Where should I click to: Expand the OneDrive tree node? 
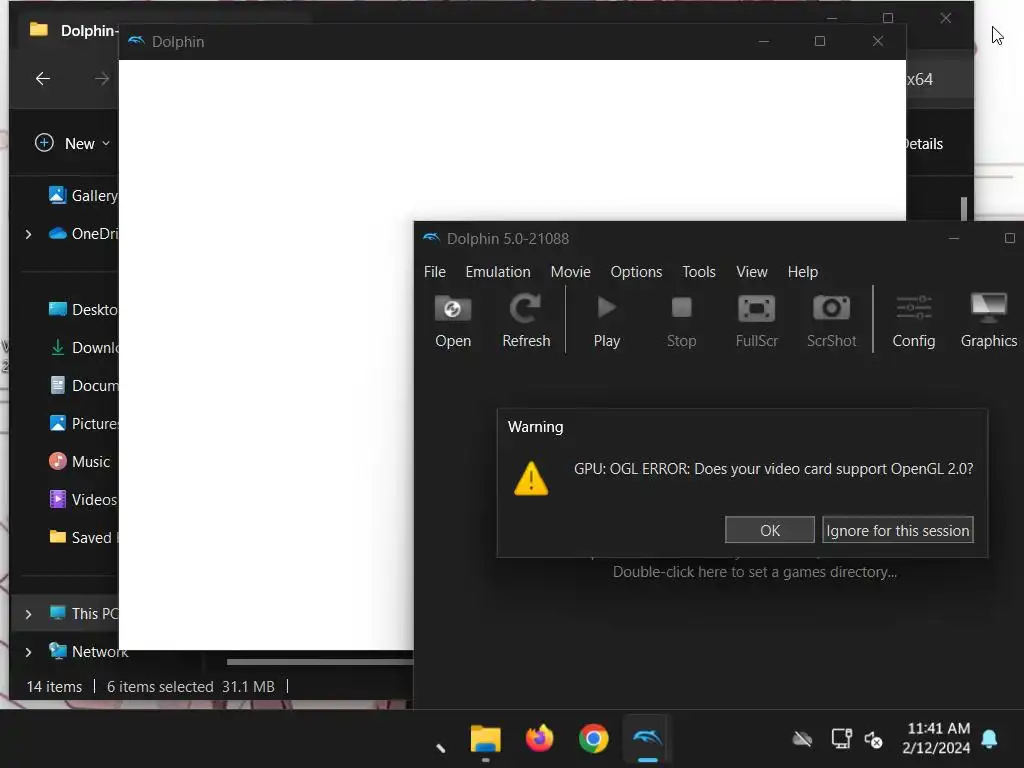coord(28,234)
